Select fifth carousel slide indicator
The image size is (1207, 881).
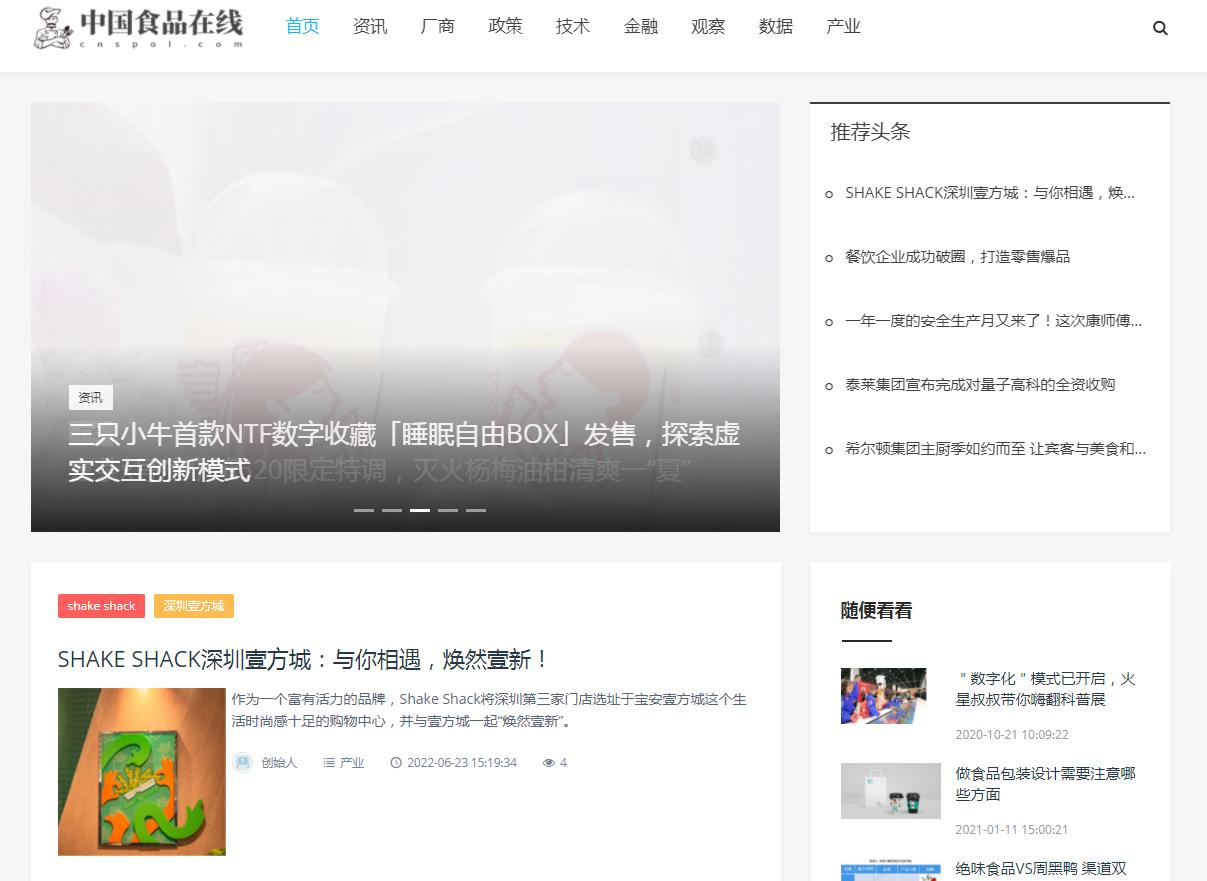tap(476, 510)
